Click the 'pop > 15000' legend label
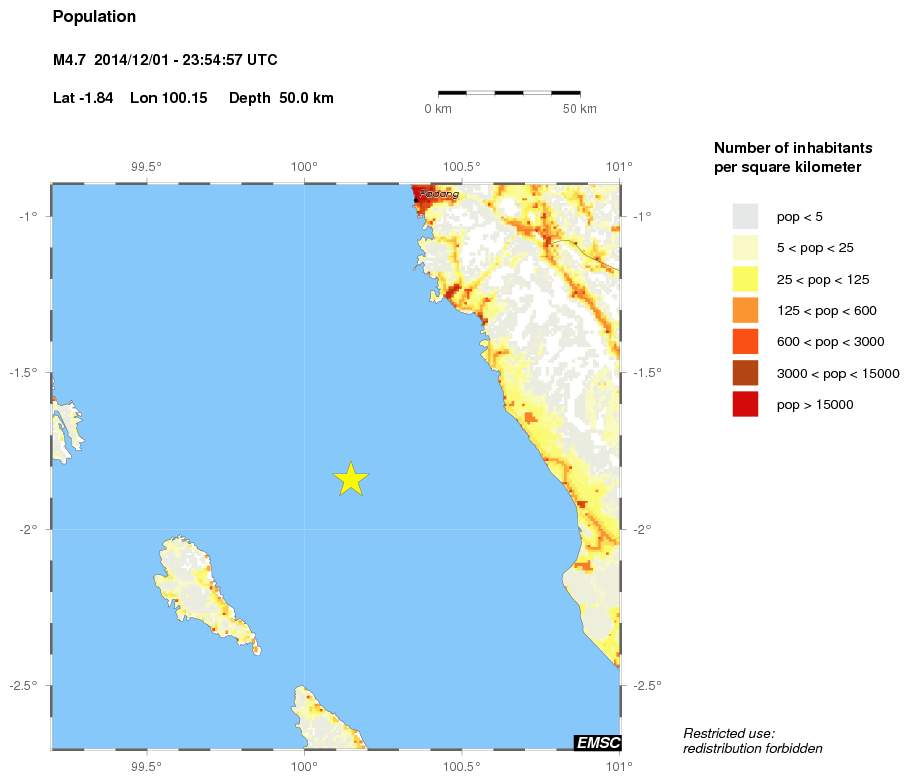This screenshot has height=781, width=910. click(x=815, y=405)
